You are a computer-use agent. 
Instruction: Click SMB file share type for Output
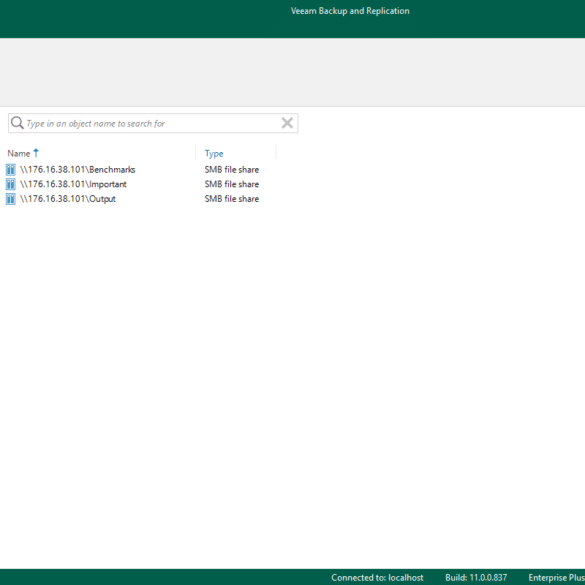tap(232, 199)
